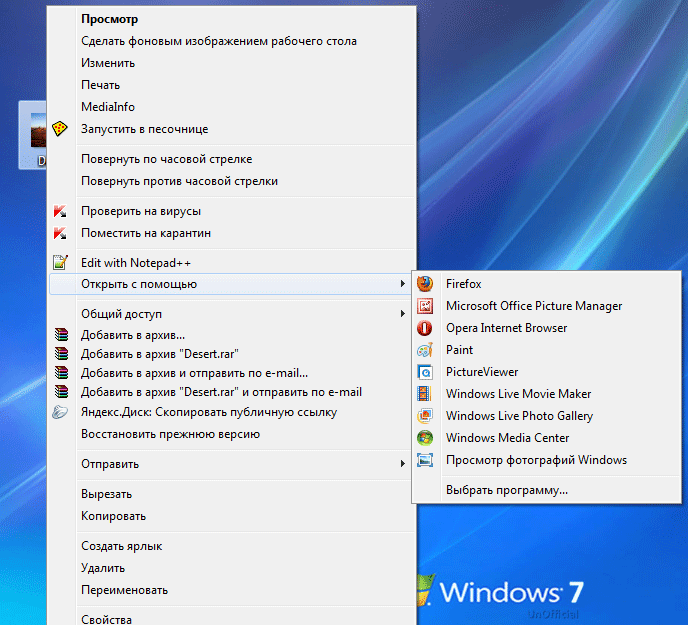
Task: Expand the Отправить submenu arrow
Action: [x=402, y=464]
